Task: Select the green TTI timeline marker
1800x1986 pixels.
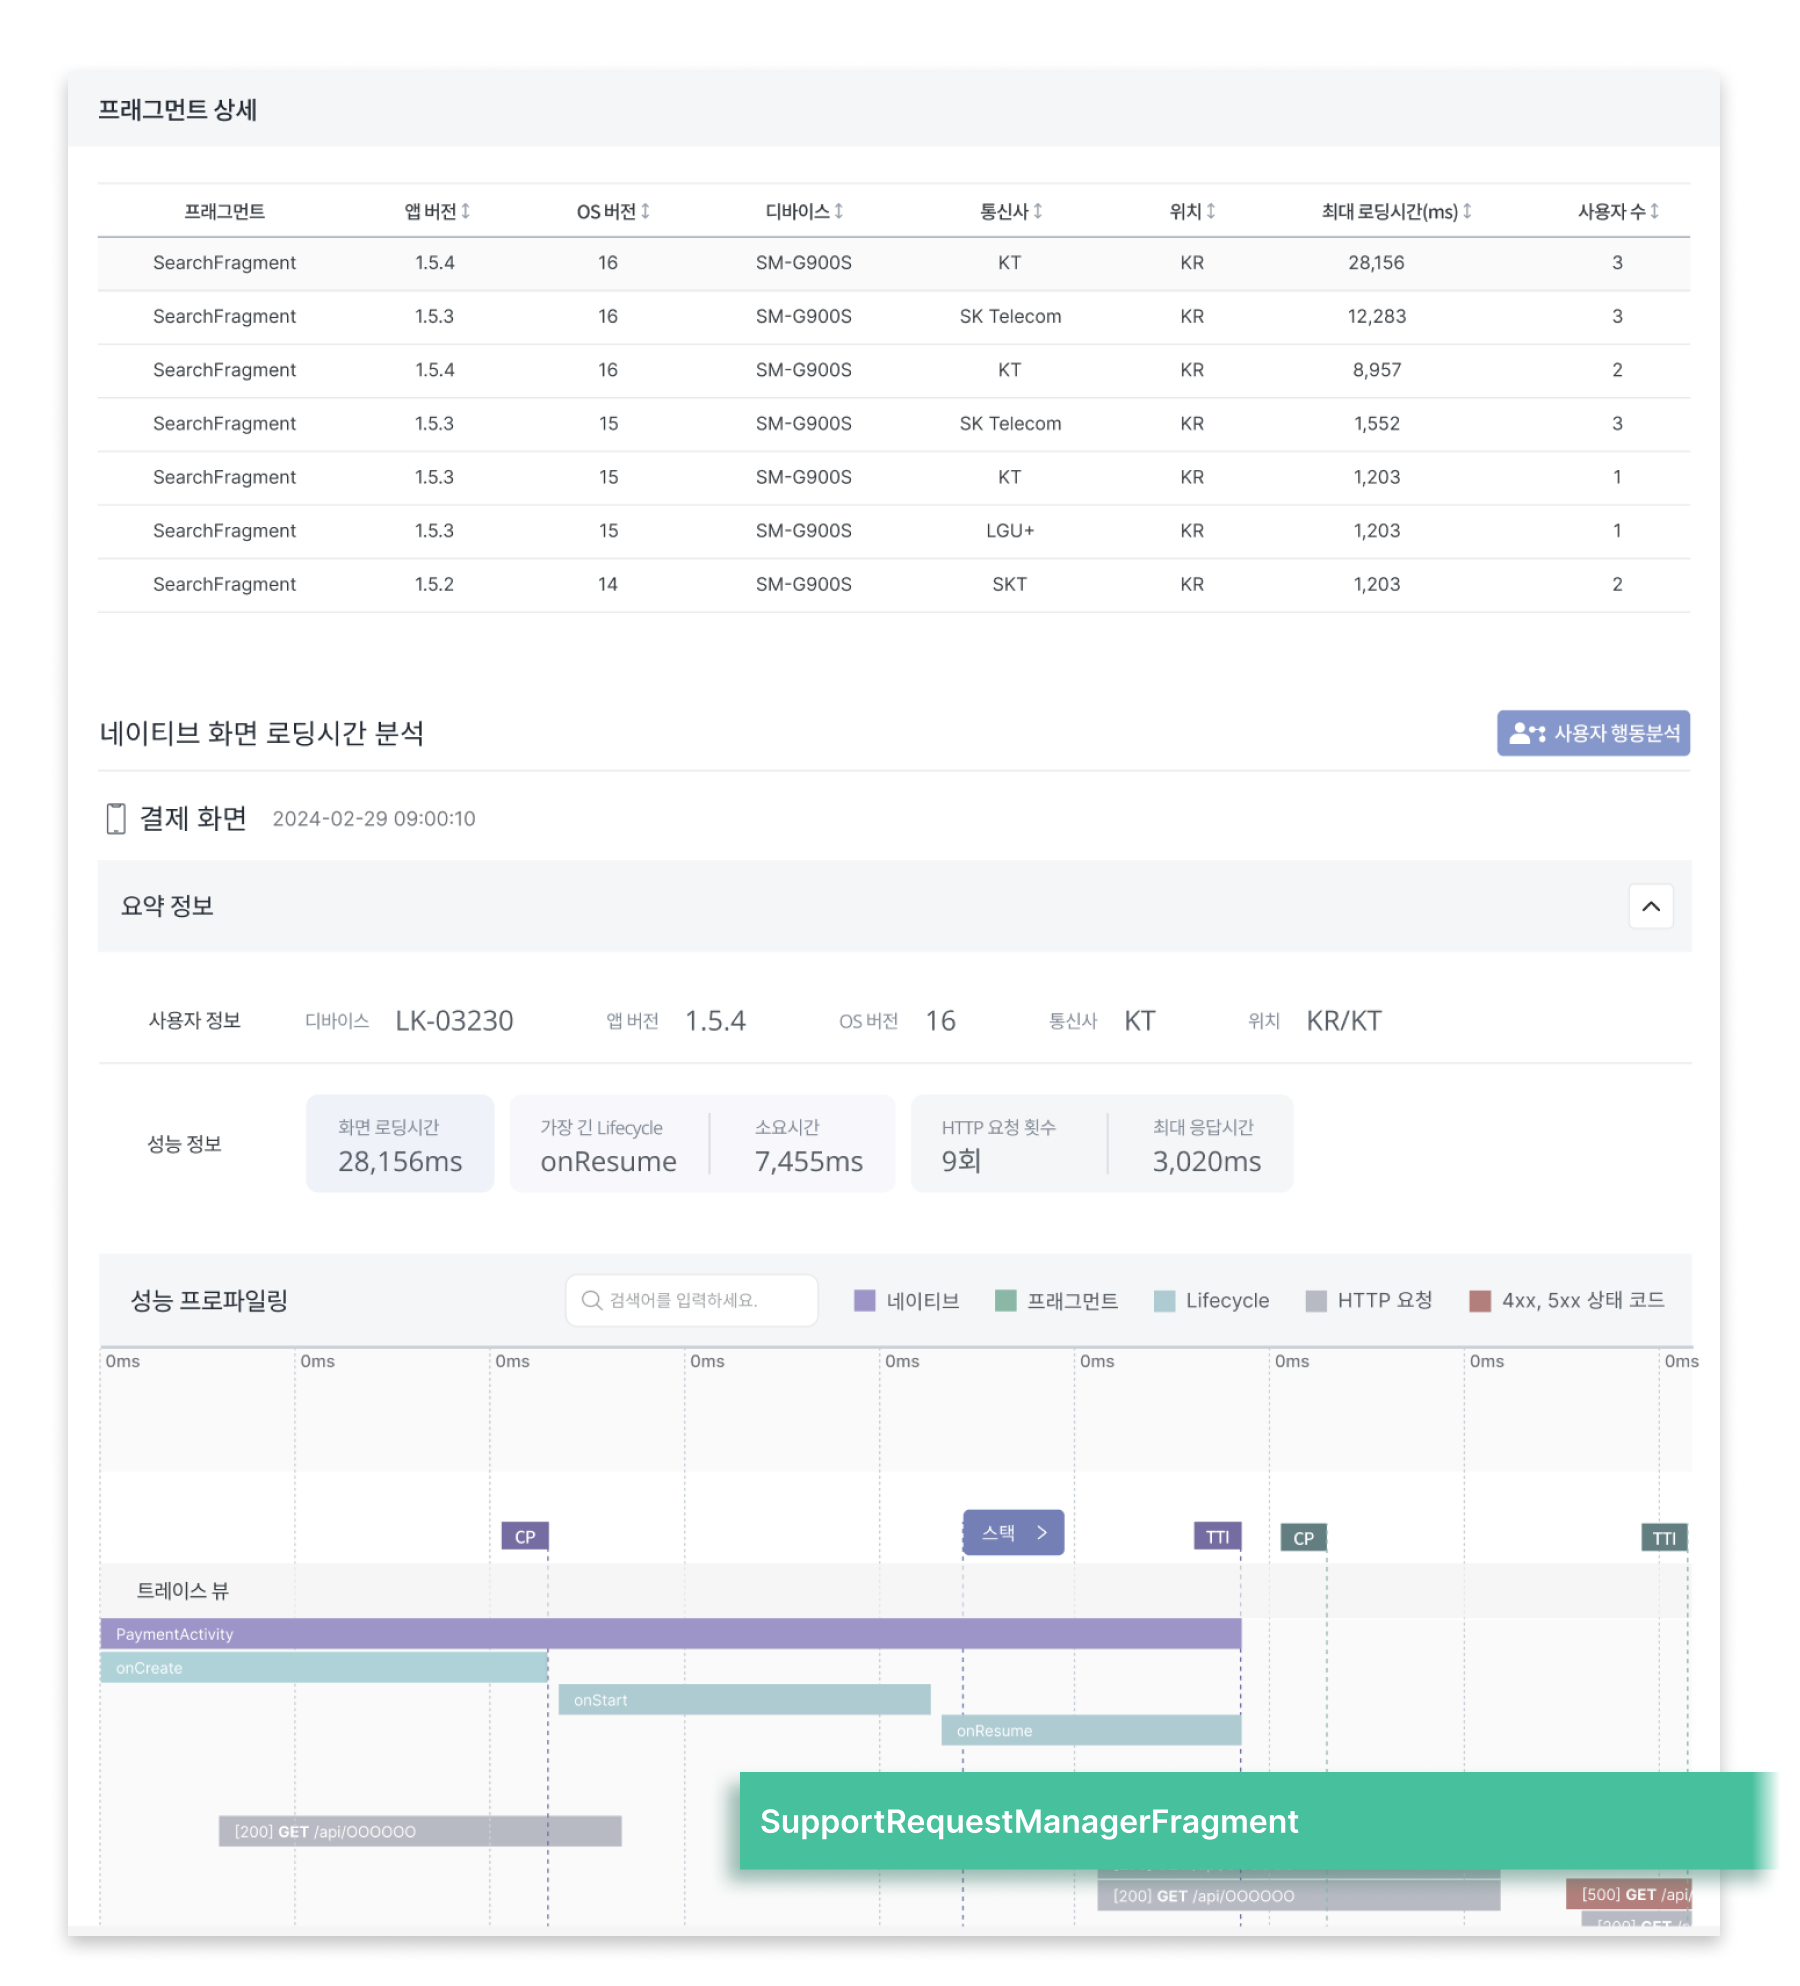Action: [1664, 1537]
